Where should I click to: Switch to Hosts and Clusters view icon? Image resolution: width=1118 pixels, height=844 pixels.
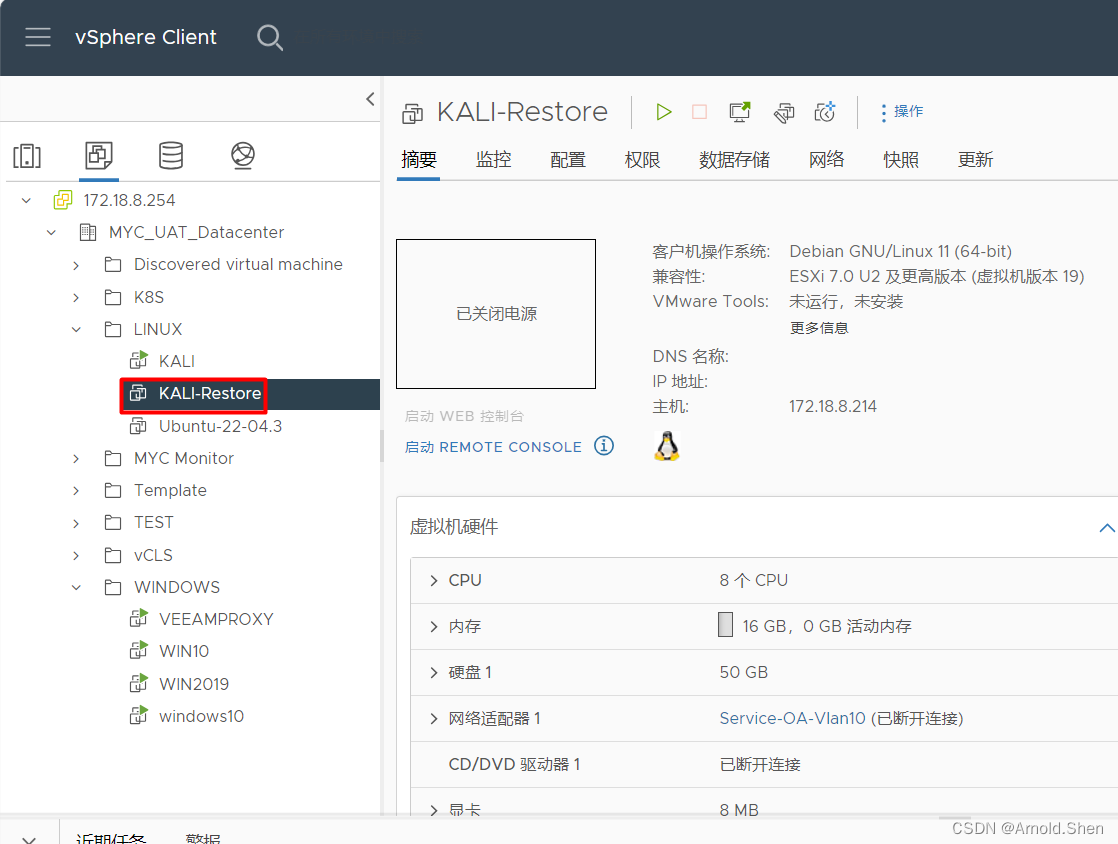(x=27, y=155)
